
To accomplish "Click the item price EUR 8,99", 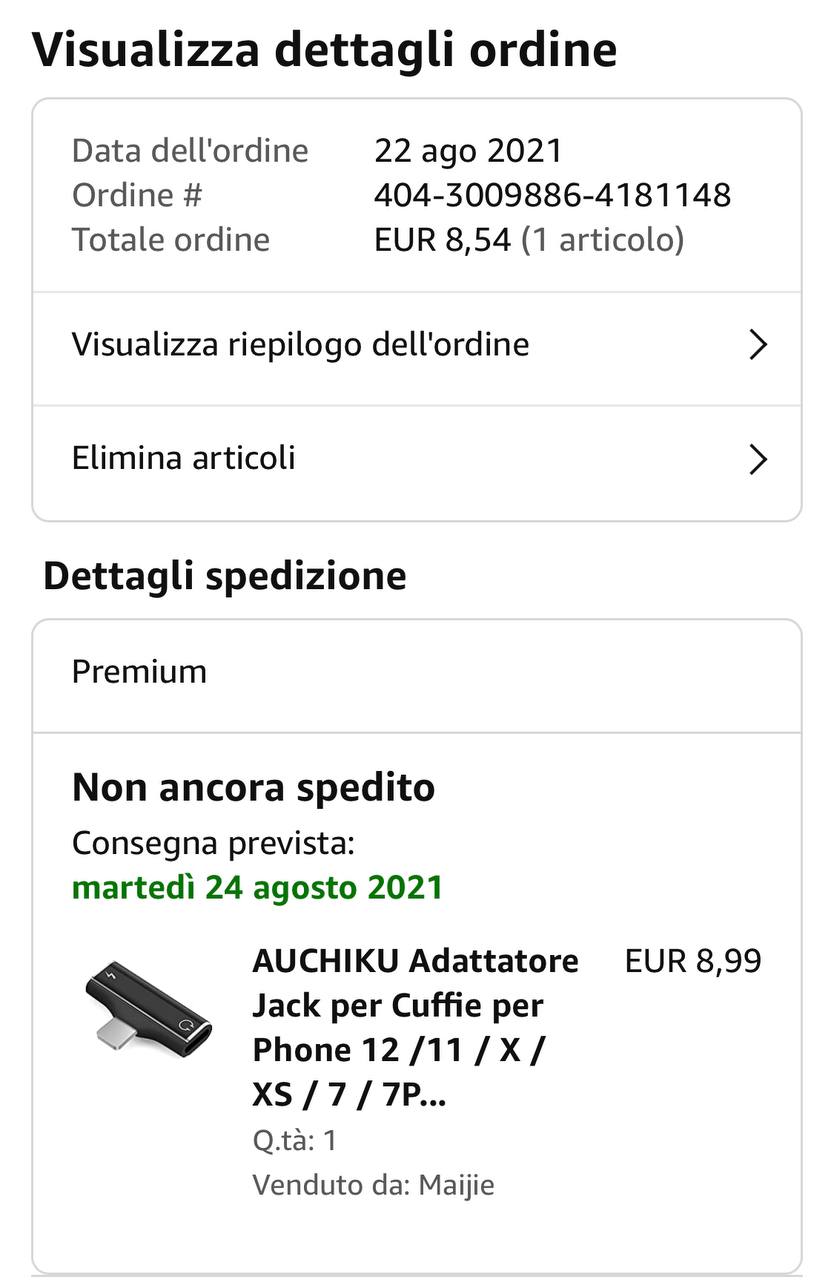I will click(693, 962).
